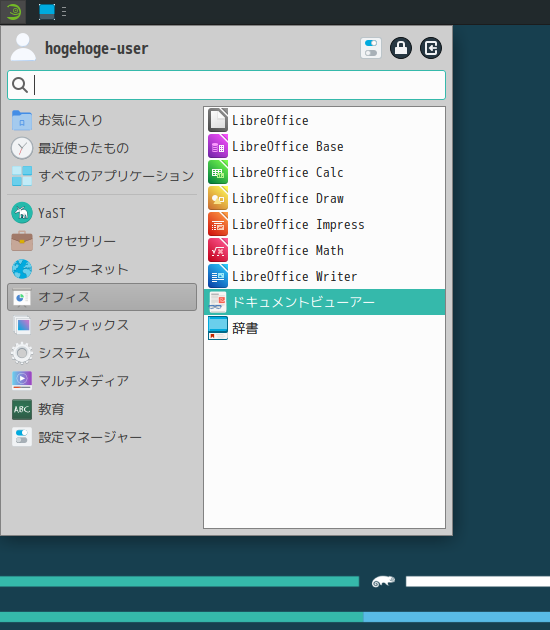Click the graphics picture frame icon

click(x=22, y=325)
